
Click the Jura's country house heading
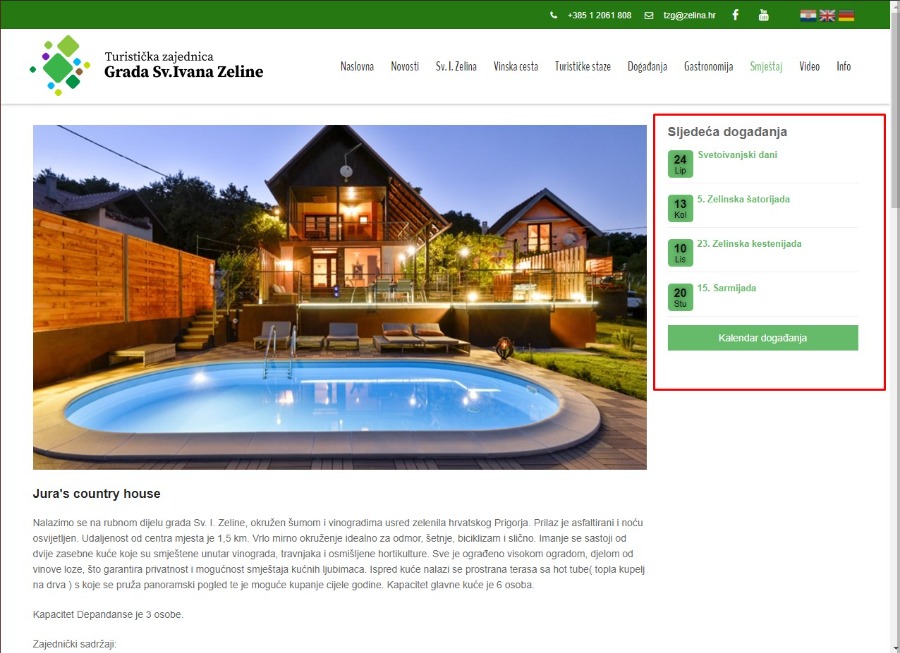tap(96, 494)
